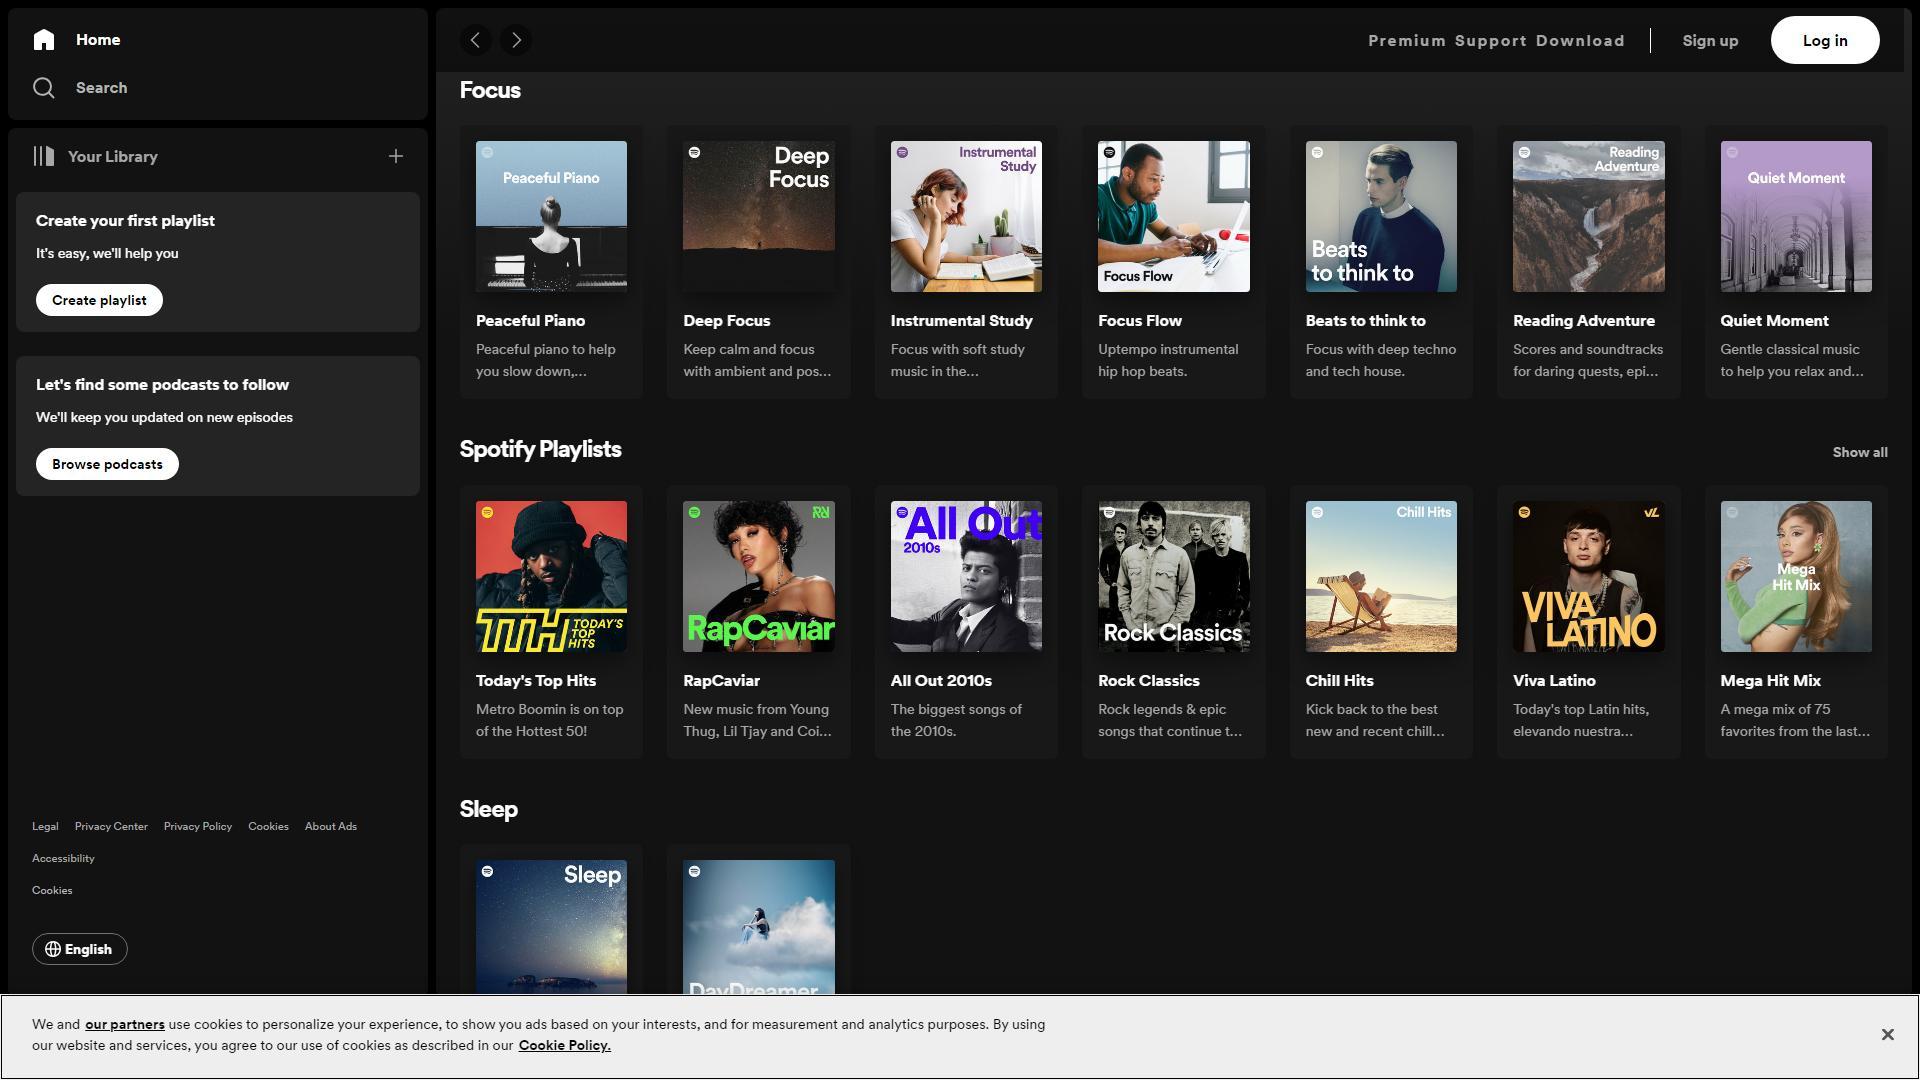Open the RapCaviar cover art
The image size is (1920, 1080).
759,576
